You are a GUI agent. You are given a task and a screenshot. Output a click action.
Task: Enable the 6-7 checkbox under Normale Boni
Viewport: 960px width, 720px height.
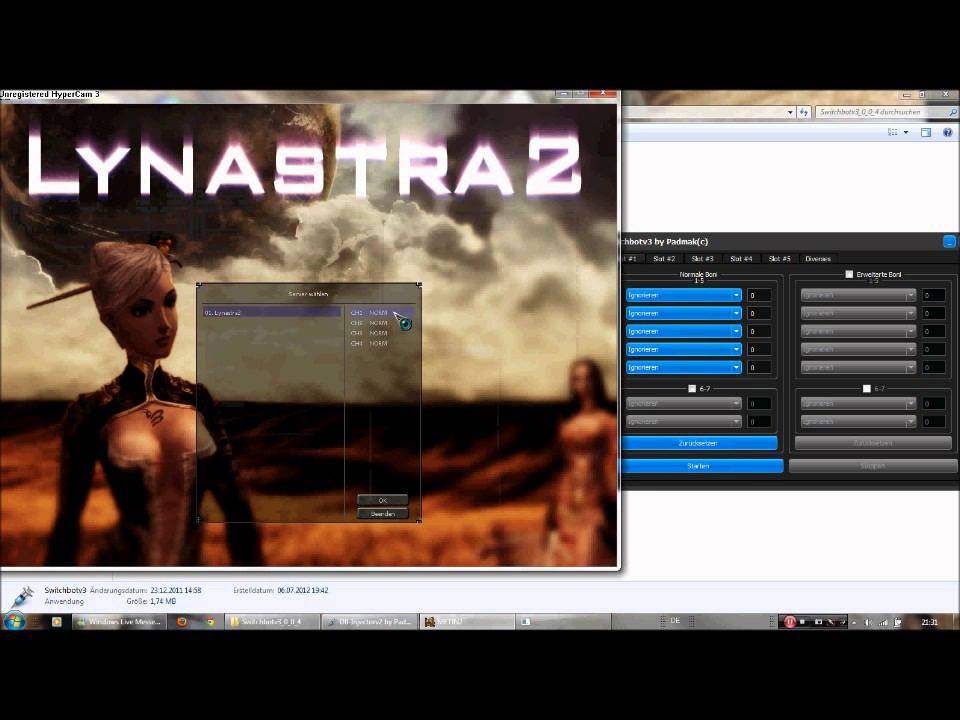(692, 388)
